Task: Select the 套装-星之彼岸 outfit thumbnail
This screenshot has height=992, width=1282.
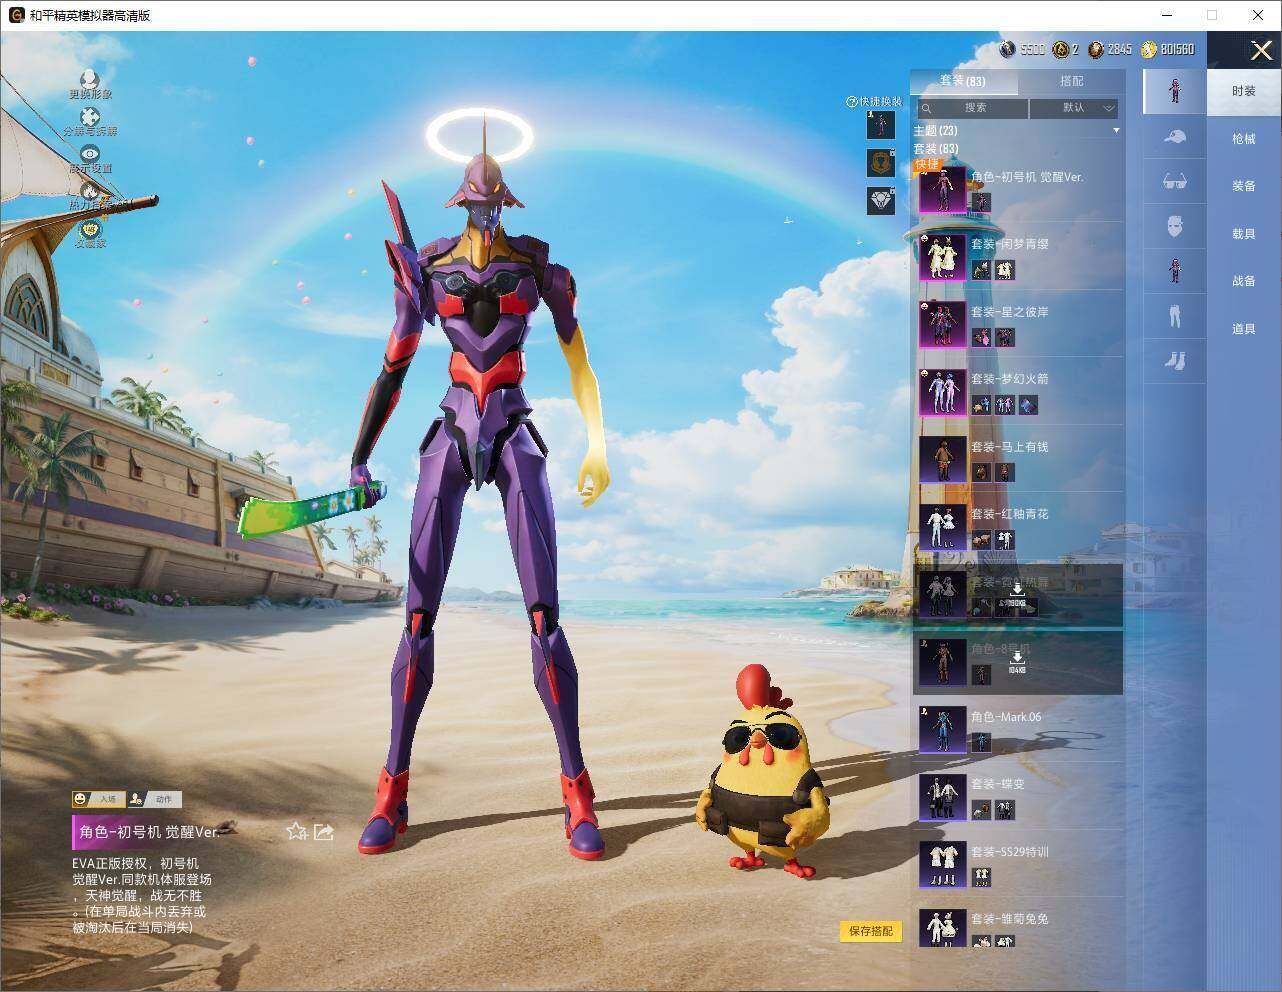Action: tap(943, 325)
